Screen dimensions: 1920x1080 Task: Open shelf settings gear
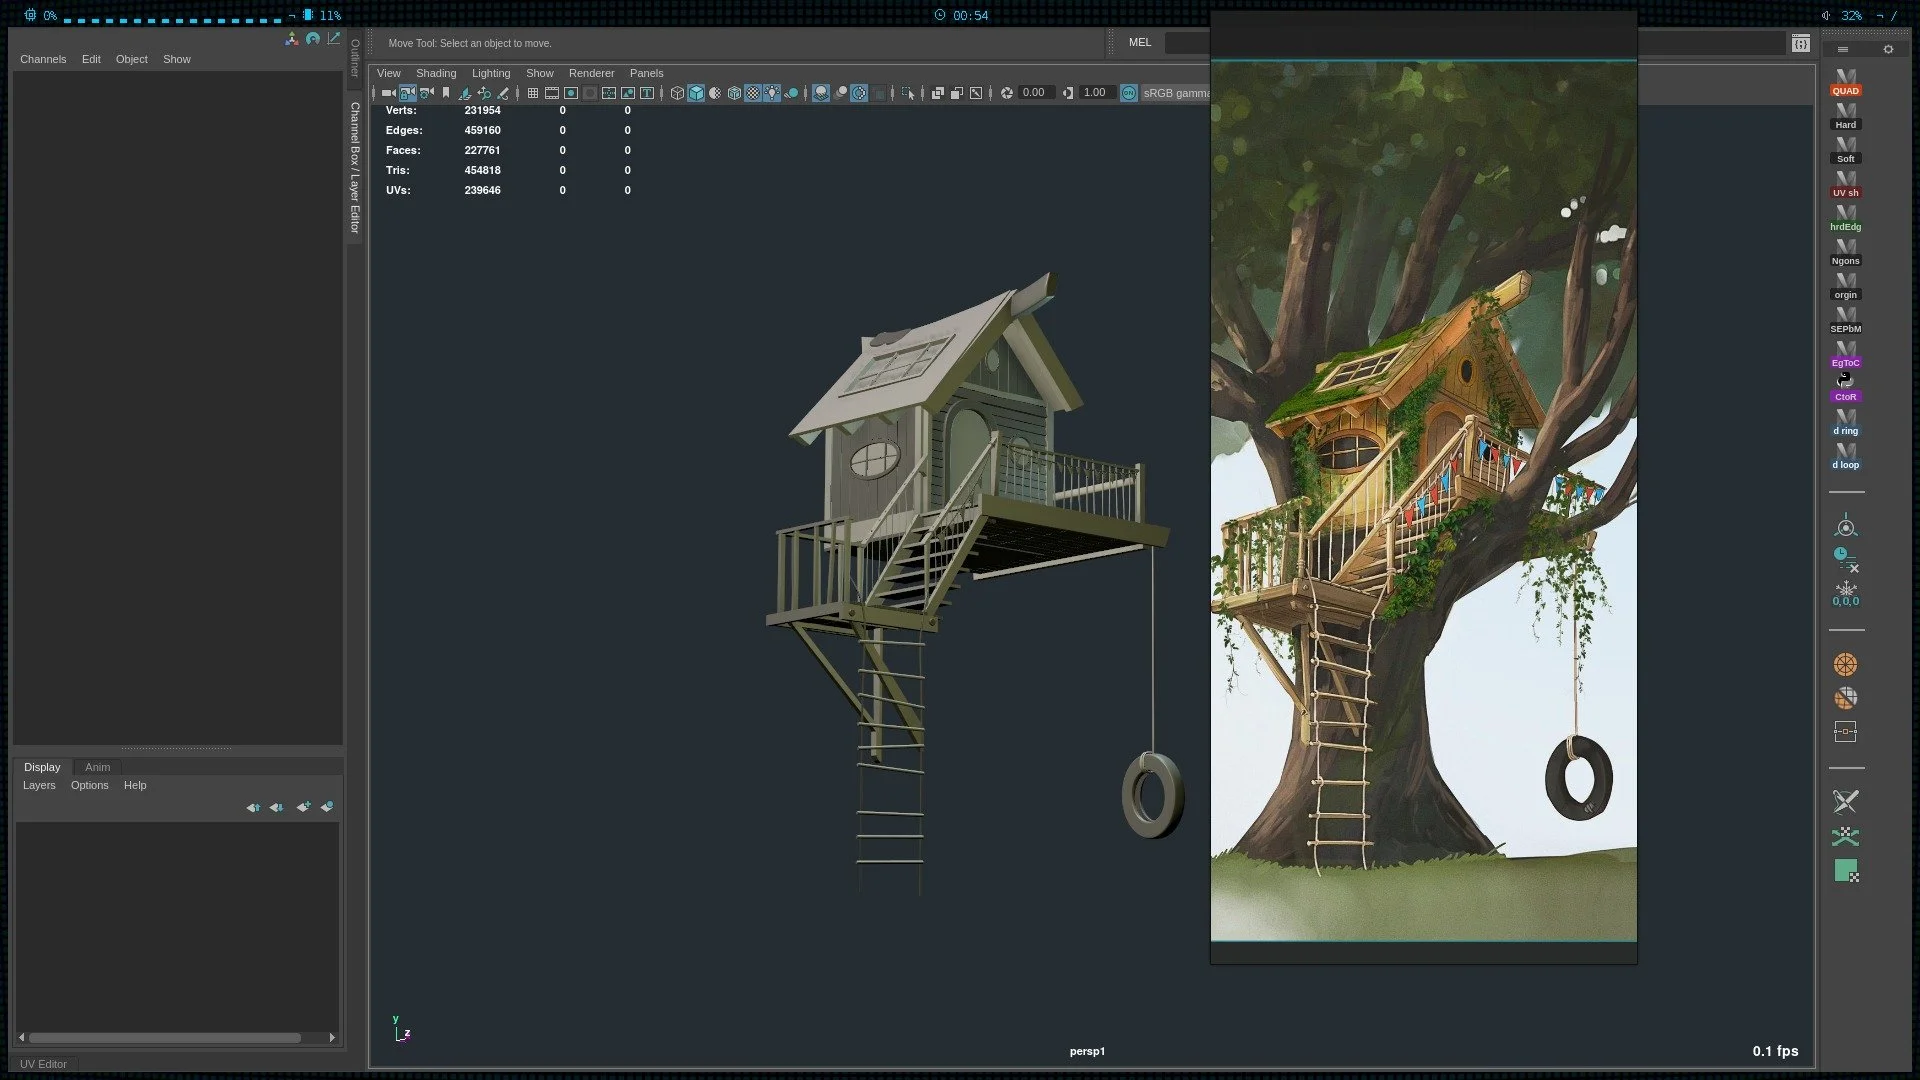(1888, 49)
